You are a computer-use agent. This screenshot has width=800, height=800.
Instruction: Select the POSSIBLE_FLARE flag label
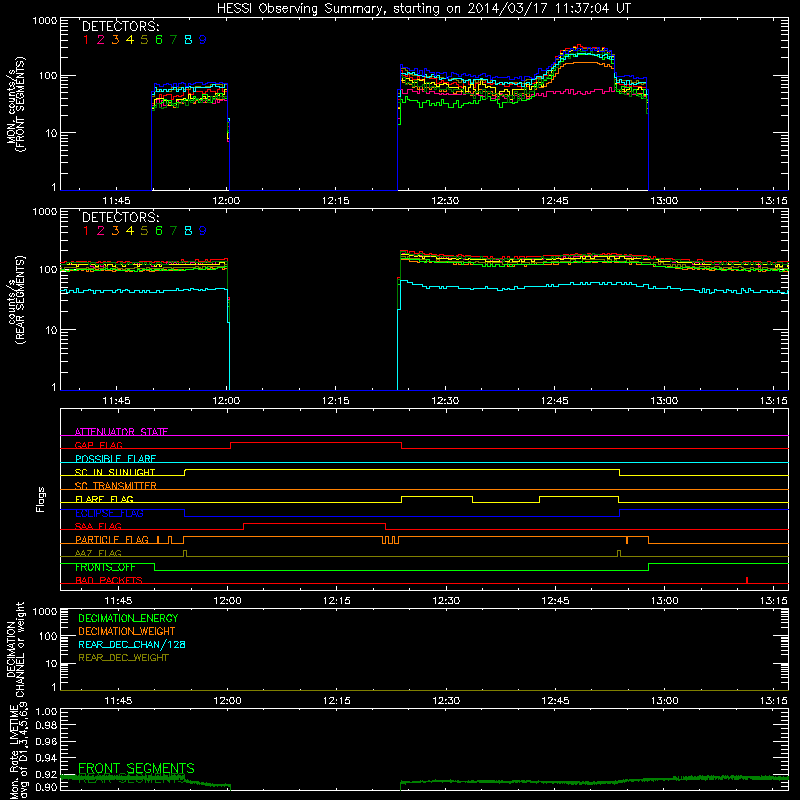tap(115, 459)
